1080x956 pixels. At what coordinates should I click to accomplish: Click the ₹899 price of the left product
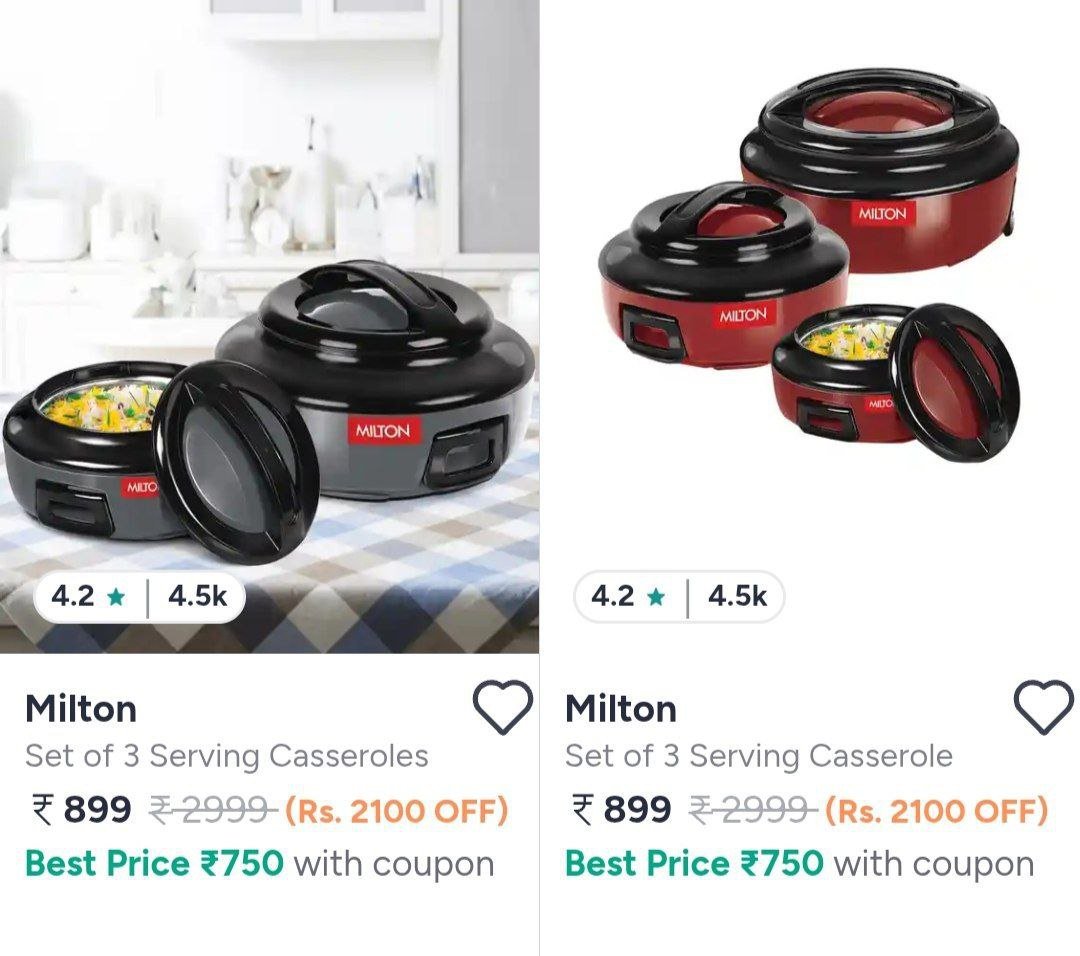[x=81, y=809]
